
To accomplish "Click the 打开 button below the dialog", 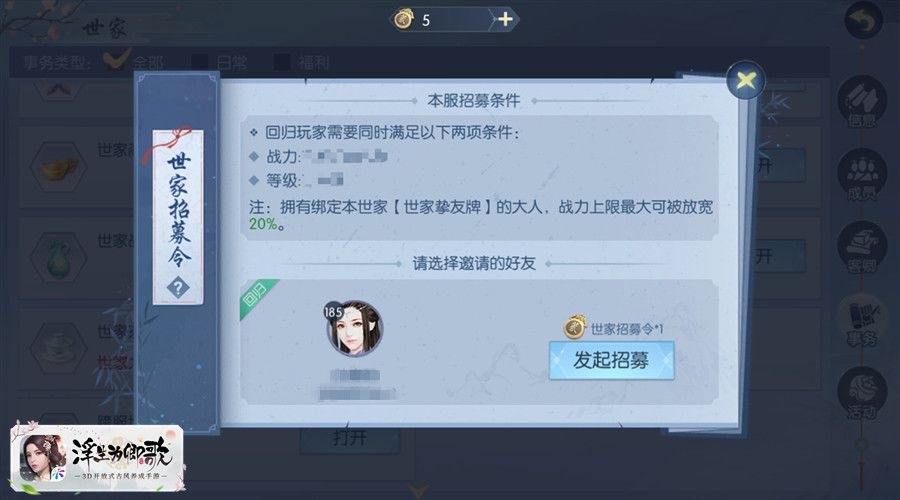I will 350,439.
